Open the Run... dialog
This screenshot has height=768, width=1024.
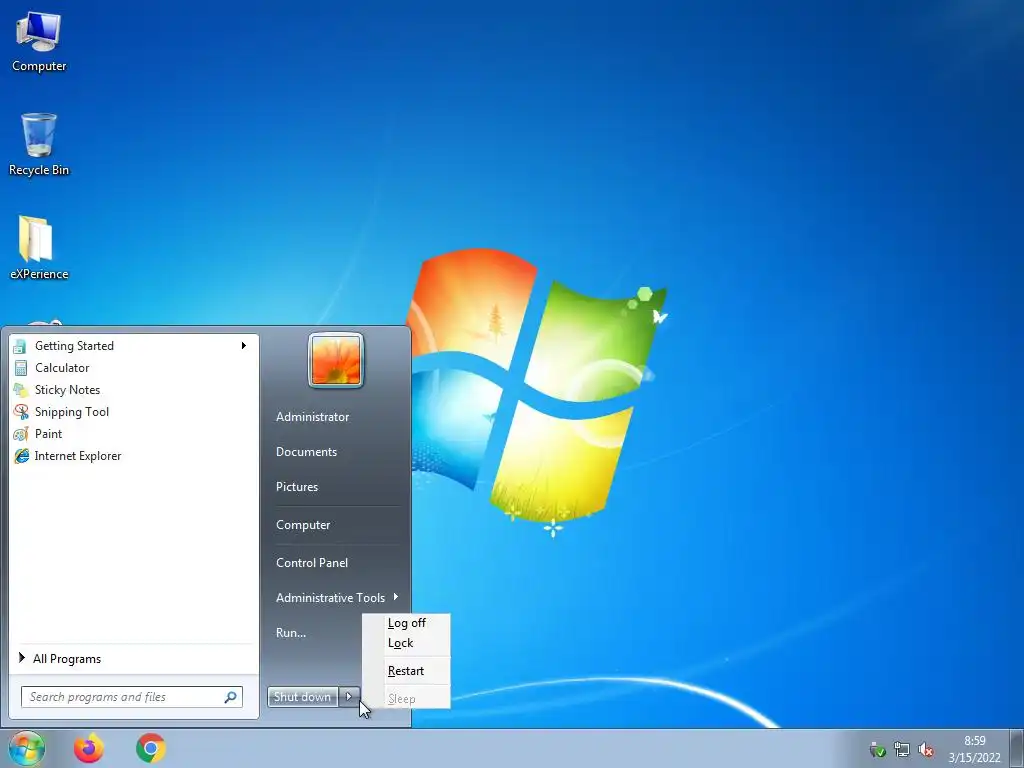pos(291,633)
